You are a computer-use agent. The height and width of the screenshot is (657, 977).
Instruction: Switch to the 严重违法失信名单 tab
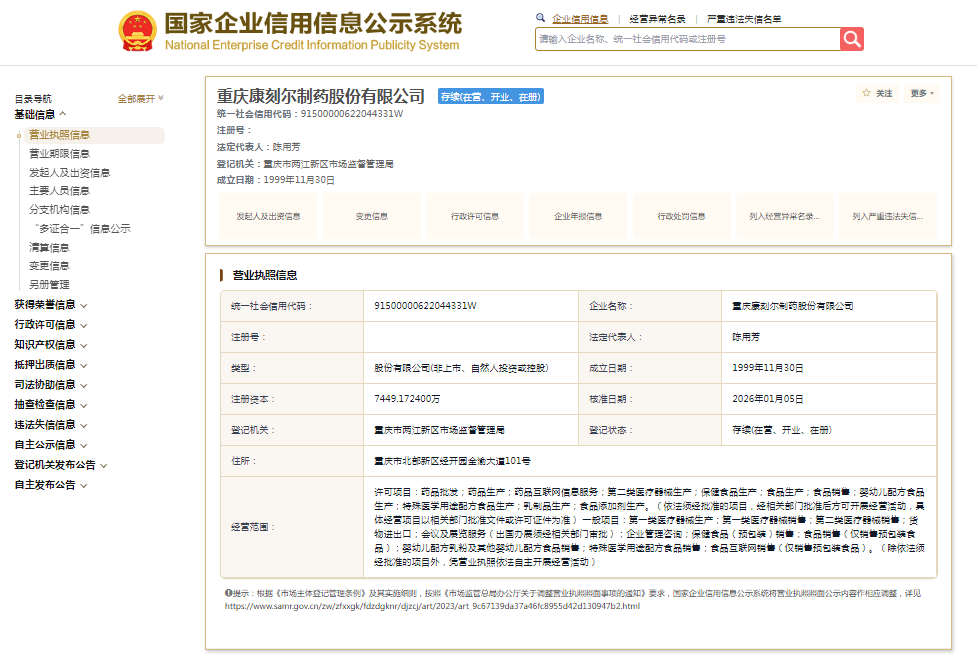click(x=744, y=19)
